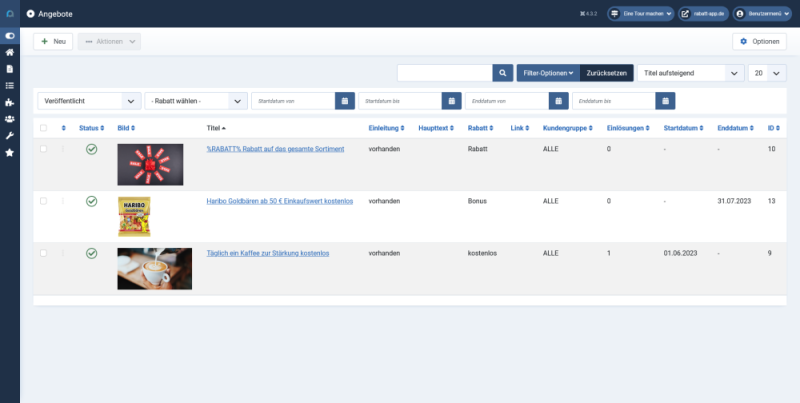Click the Neu button
800x403 pixels.
point(53,41)
